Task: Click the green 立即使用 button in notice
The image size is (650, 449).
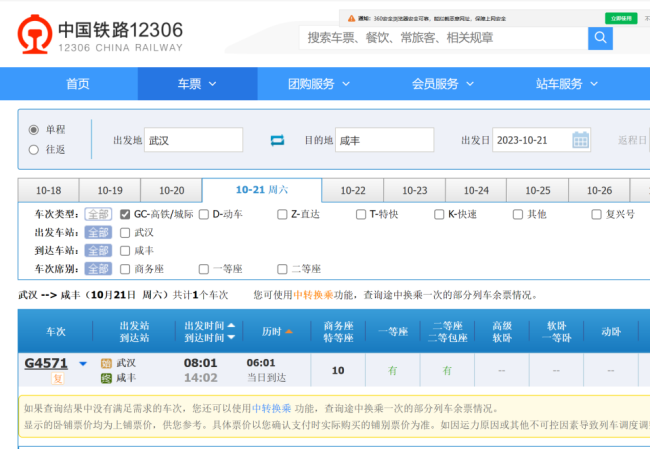Action: coord(621,18)
